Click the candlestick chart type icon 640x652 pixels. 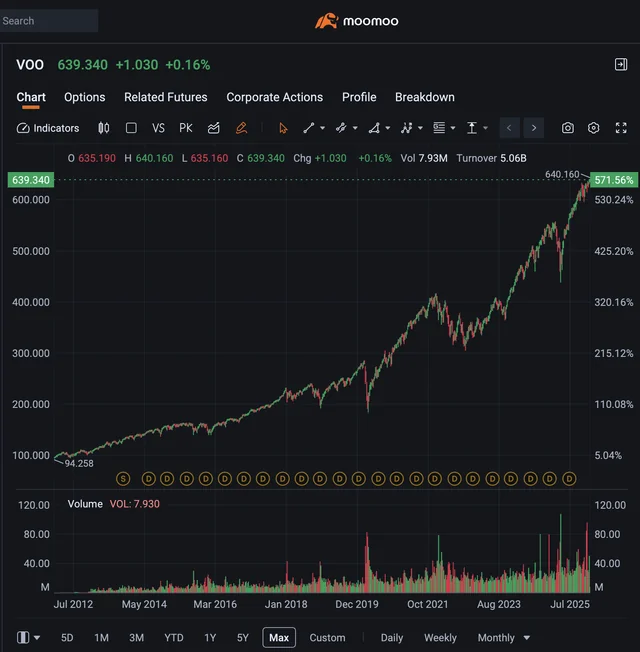103,128
